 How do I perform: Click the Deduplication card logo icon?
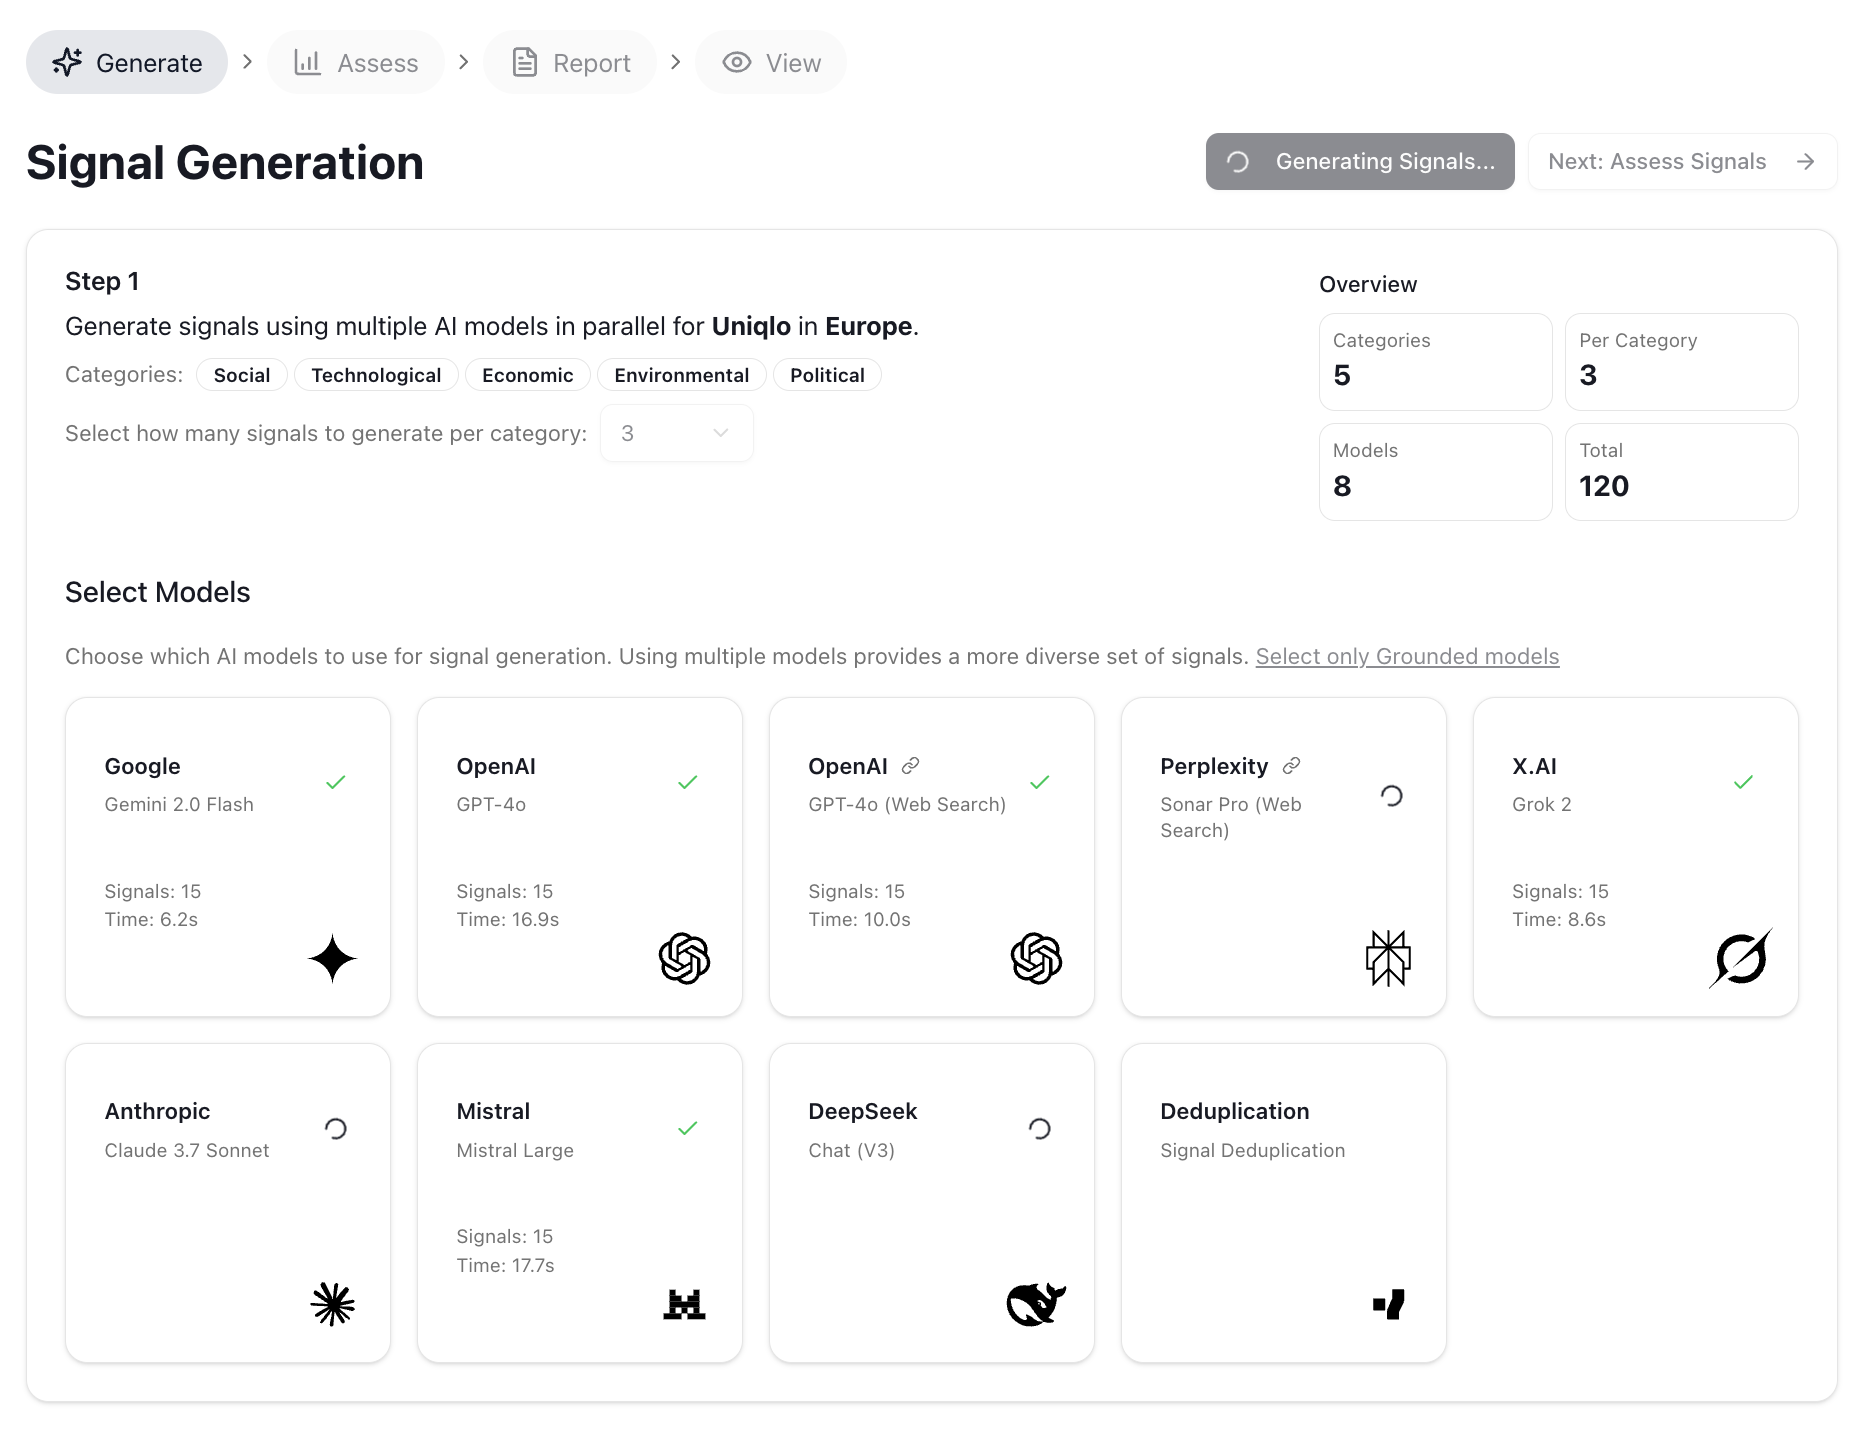point(1388,1304)
